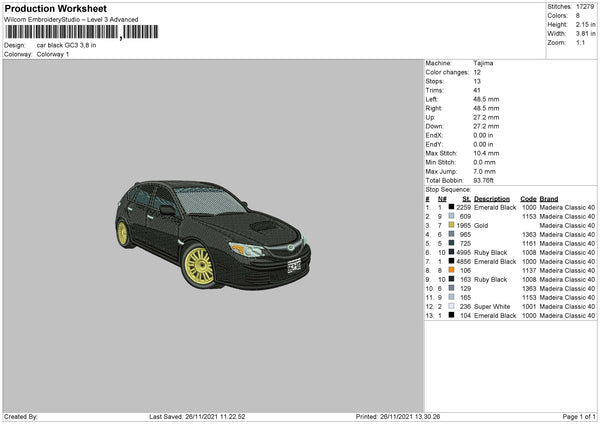The width and height of the screenshot is (600, 424).
Task: Click the light blue swatch in stop 2
Action: click(451, 216)
